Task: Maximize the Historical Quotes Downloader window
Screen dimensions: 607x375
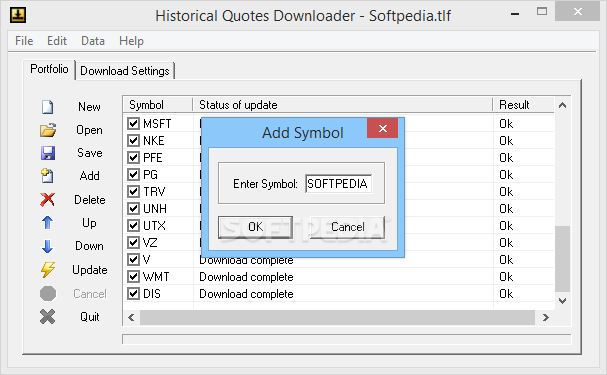Action: click(x=542, y=12)
